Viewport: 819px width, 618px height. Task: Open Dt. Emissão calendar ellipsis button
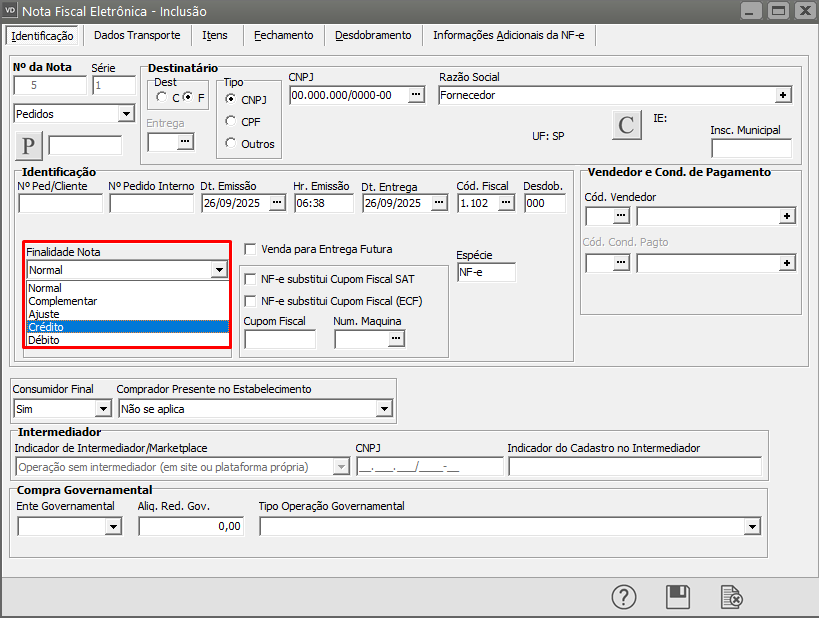(x=277, y=203)
